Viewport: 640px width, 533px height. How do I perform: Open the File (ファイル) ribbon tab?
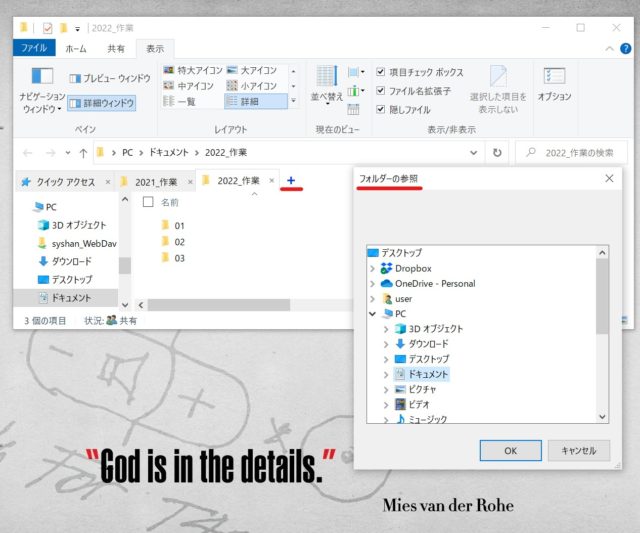pos(34,48)
